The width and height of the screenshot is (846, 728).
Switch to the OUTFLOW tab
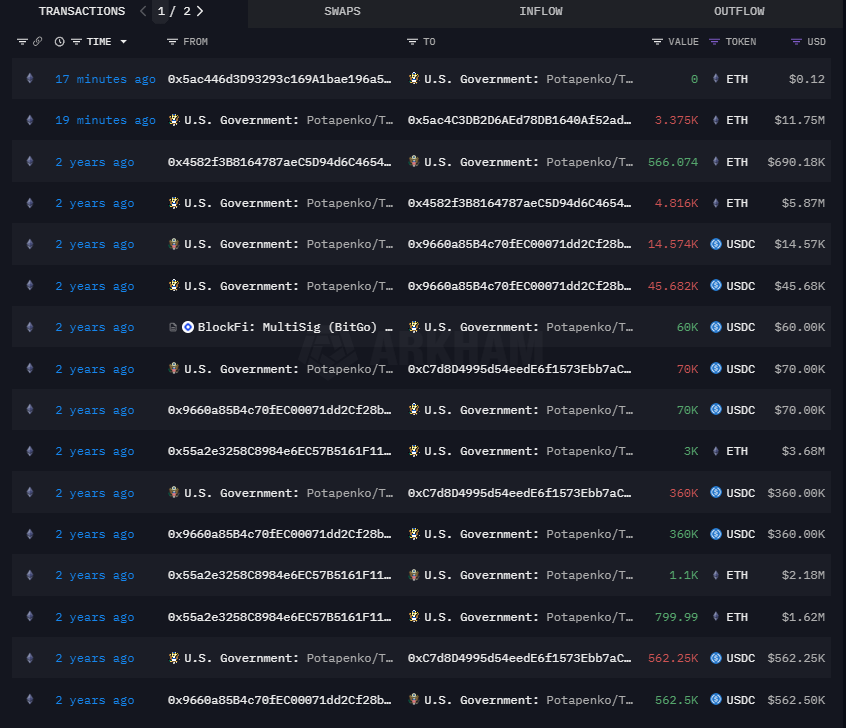click(x=739, y=12)
